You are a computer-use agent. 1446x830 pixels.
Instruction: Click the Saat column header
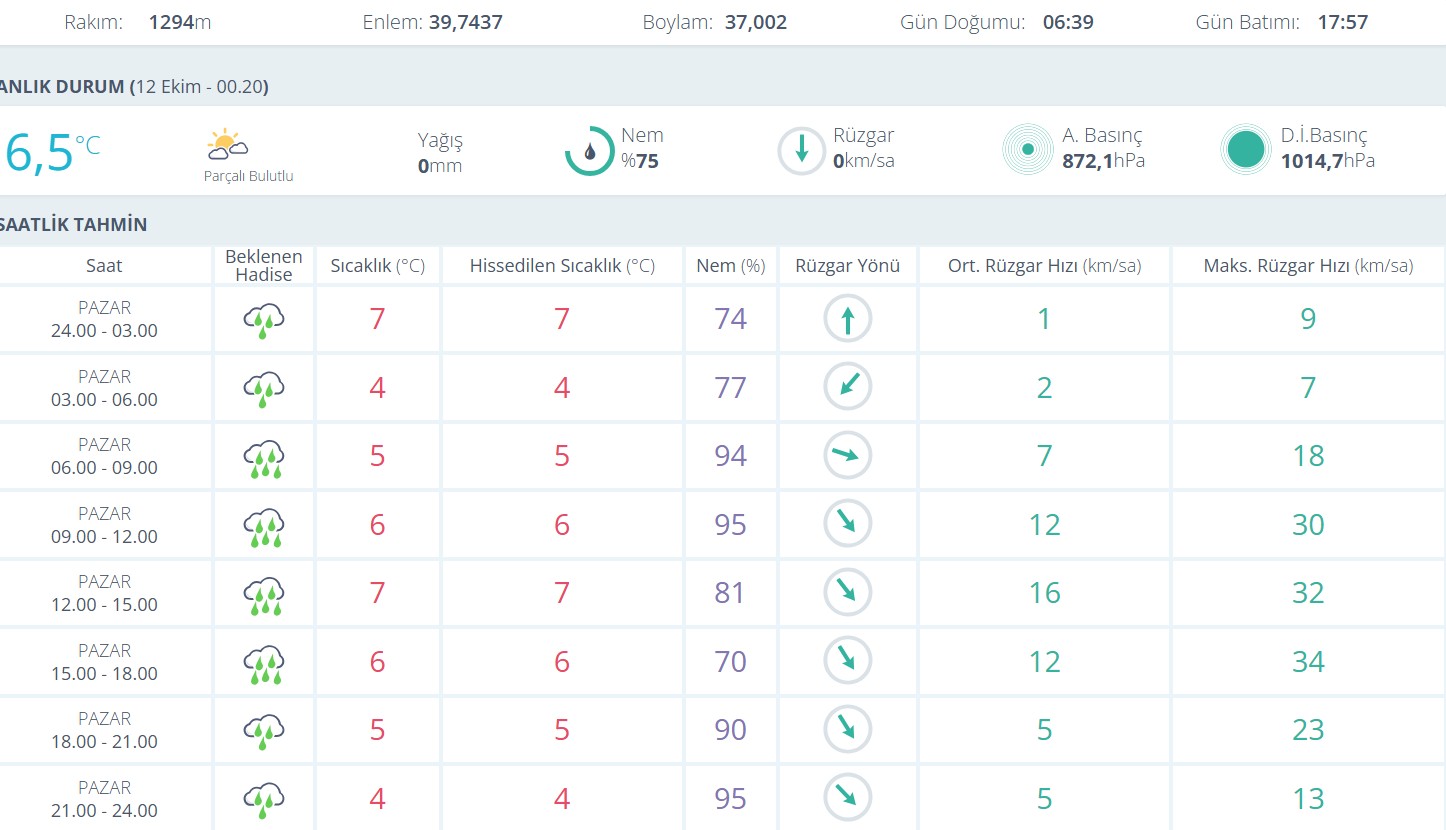click(104, 266)
